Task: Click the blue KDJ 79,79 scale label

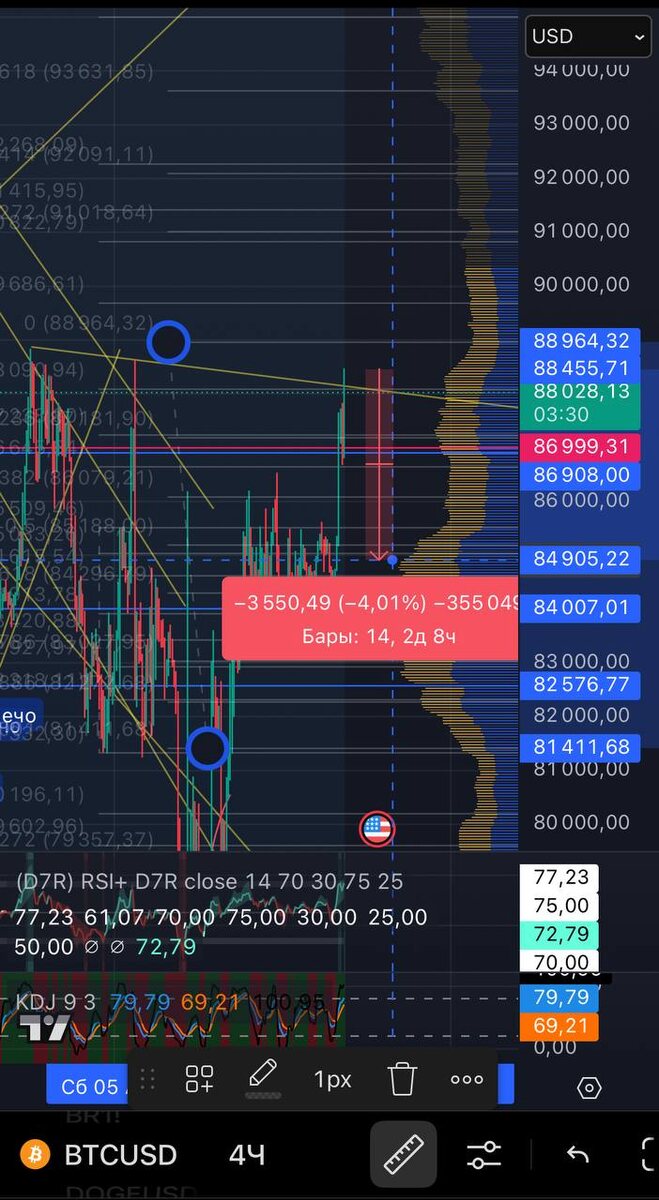Action: point(560,998)
